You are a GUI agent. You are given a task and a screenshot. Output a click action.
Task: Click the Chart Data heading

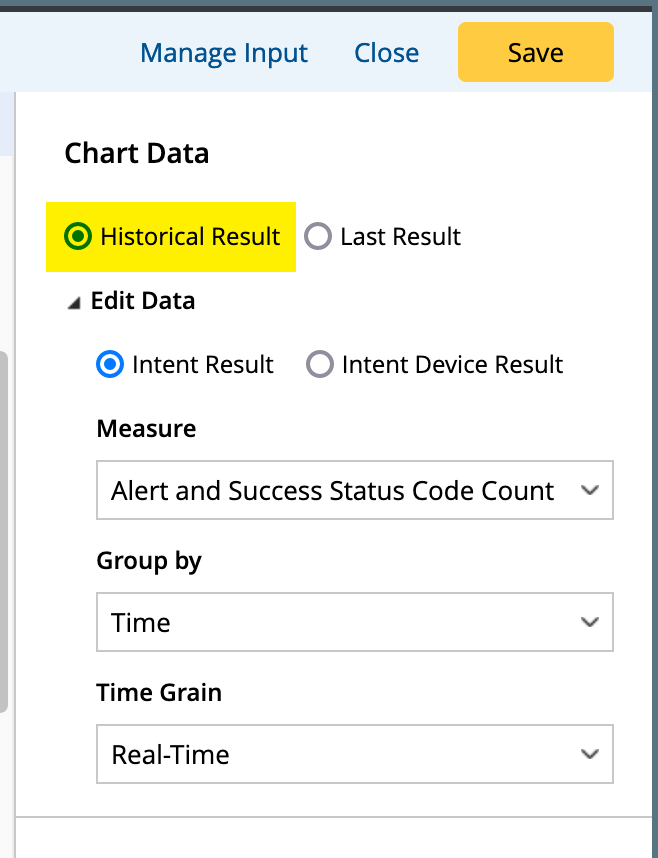[x=137, y=153]
